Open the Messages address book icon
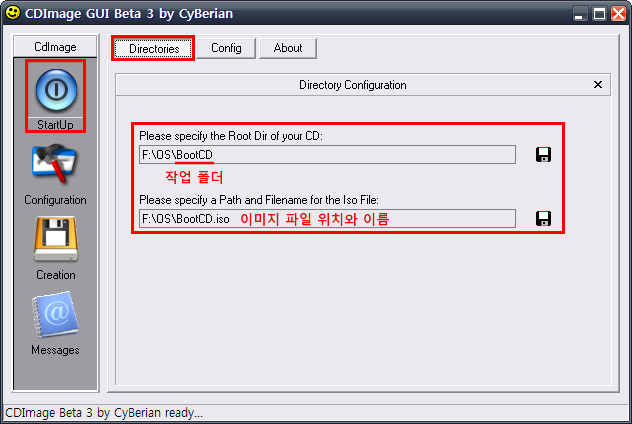The width and height of the screenshot is (632, 424). pos(56,315)
